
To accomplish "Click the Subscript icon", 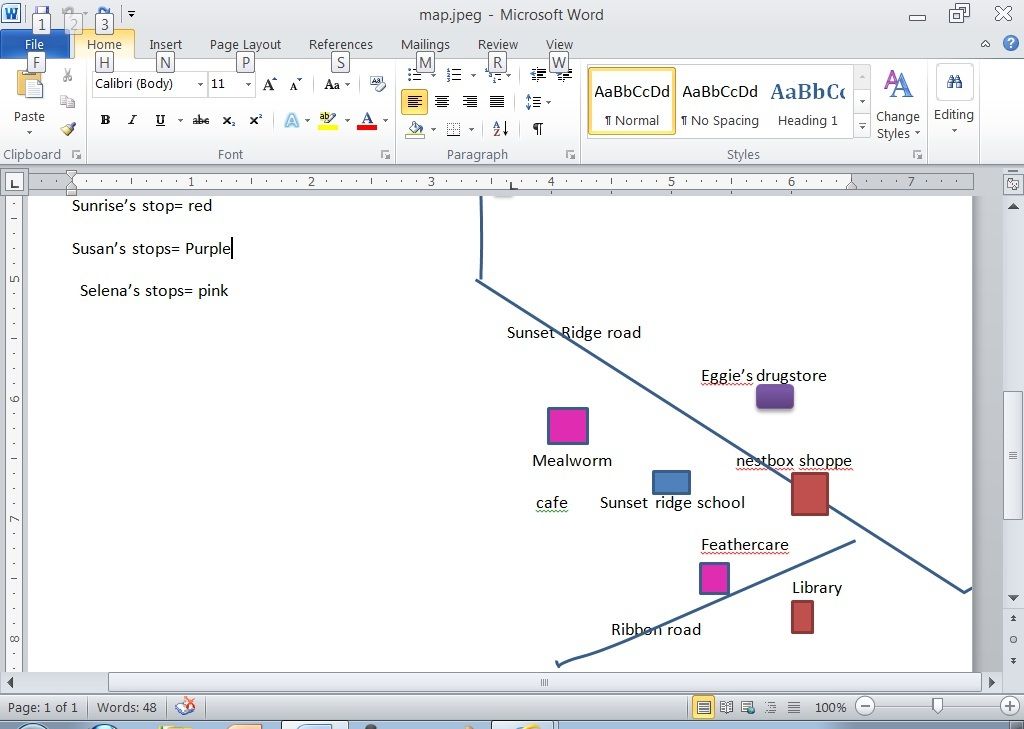I will (x=229, y=120).
